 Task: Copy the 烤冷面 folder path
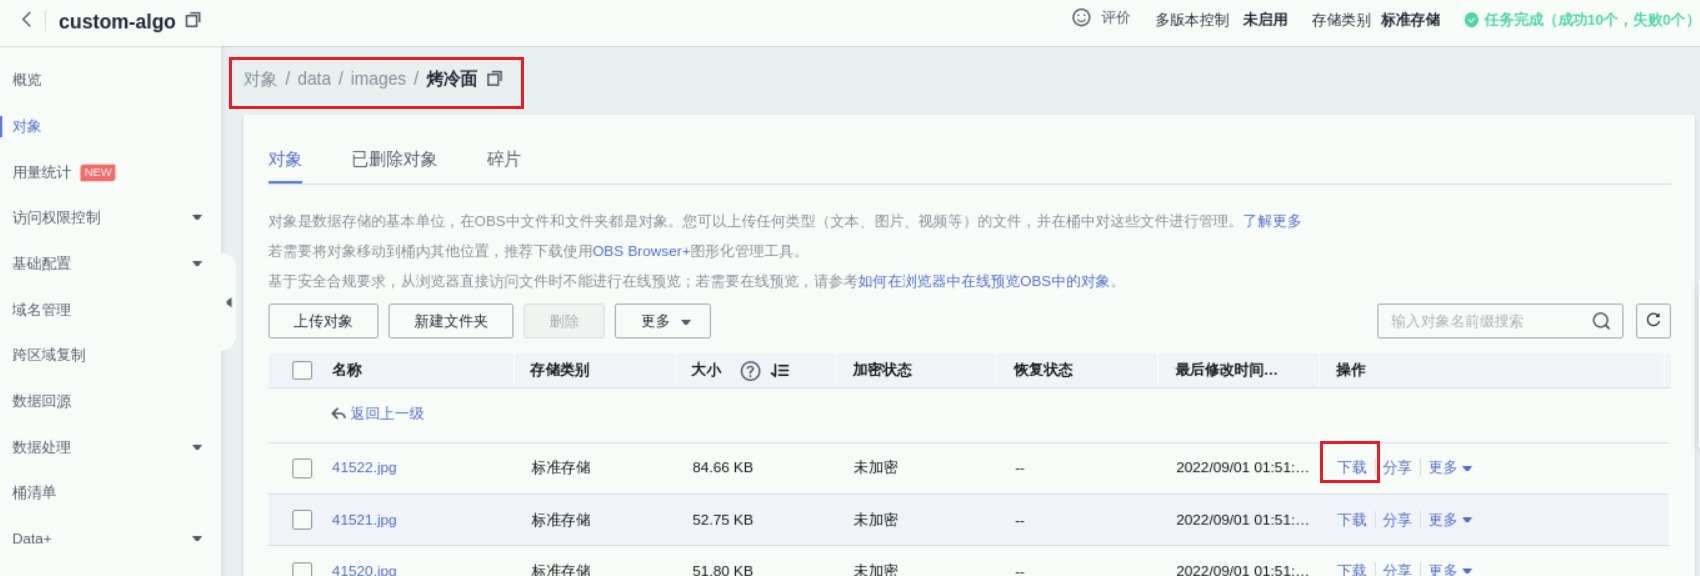click(494, 79)
